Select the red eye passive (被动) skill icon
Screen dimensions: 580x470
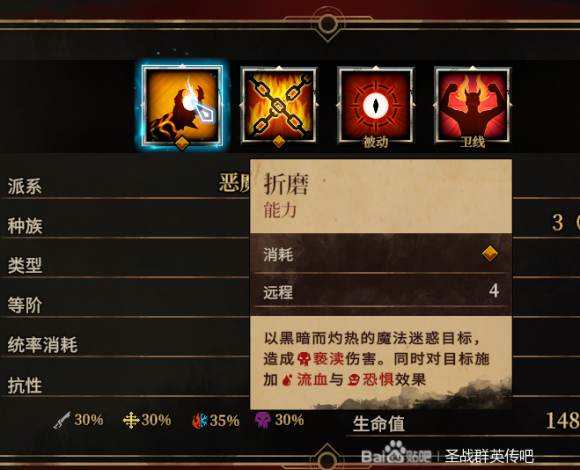tap(375, 105)
